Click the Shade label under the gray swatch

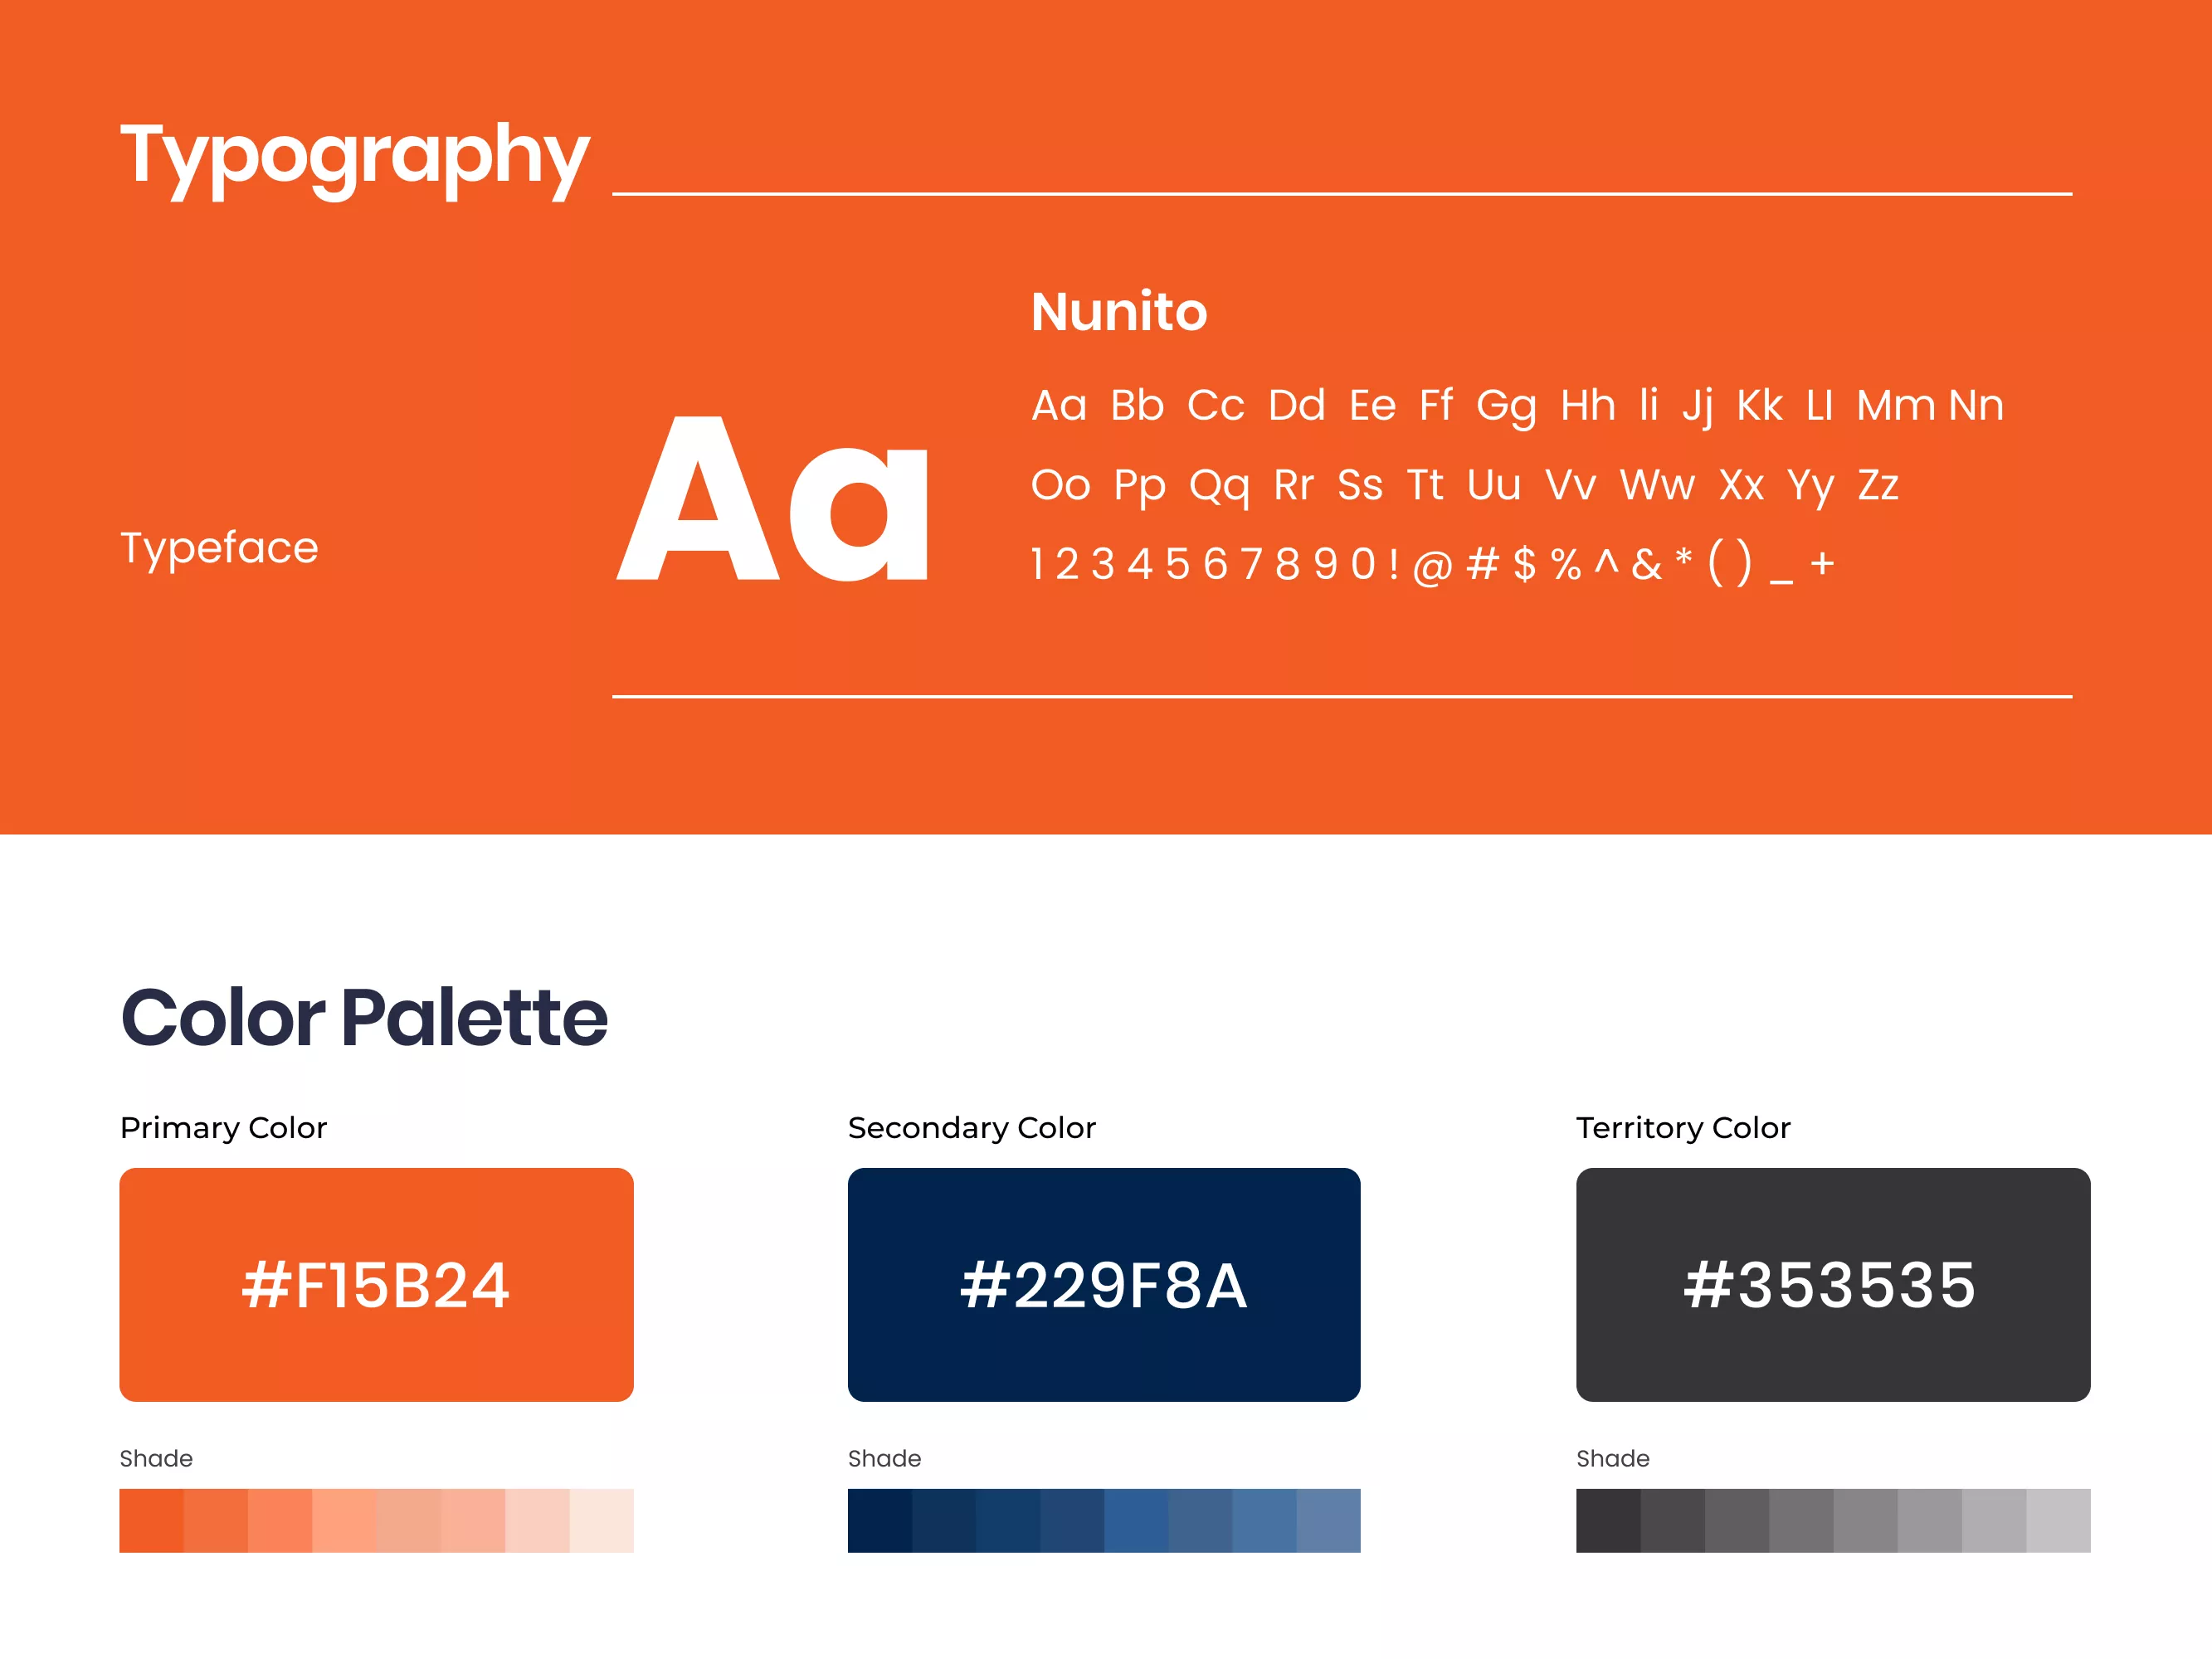[1612, 1458]
